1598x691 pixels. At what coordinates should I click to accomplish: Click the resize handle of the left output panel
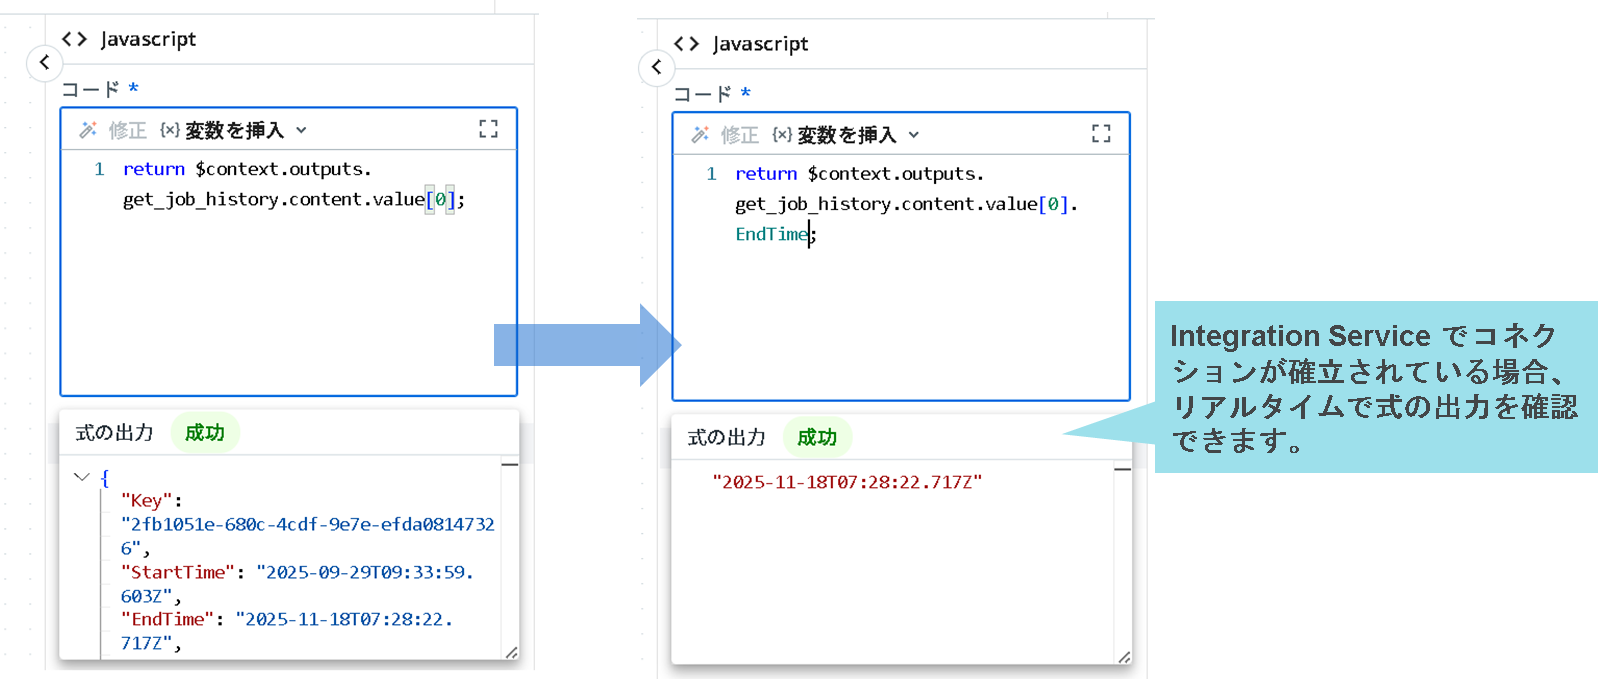[x=511, y=652]
